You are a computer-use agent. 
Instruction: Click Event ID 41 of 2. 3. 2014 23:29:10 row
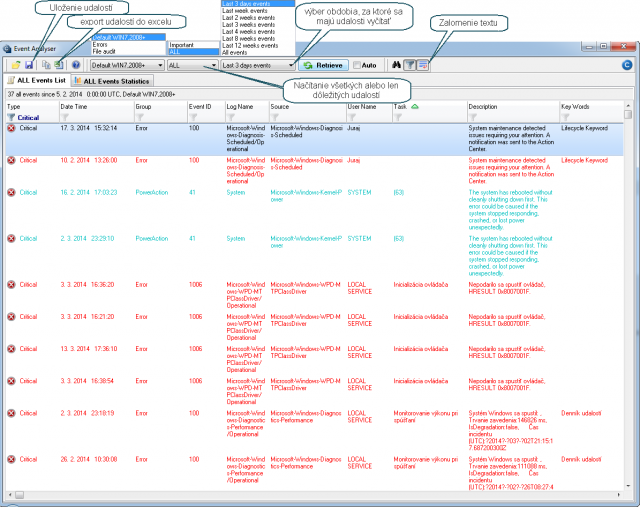192,239
